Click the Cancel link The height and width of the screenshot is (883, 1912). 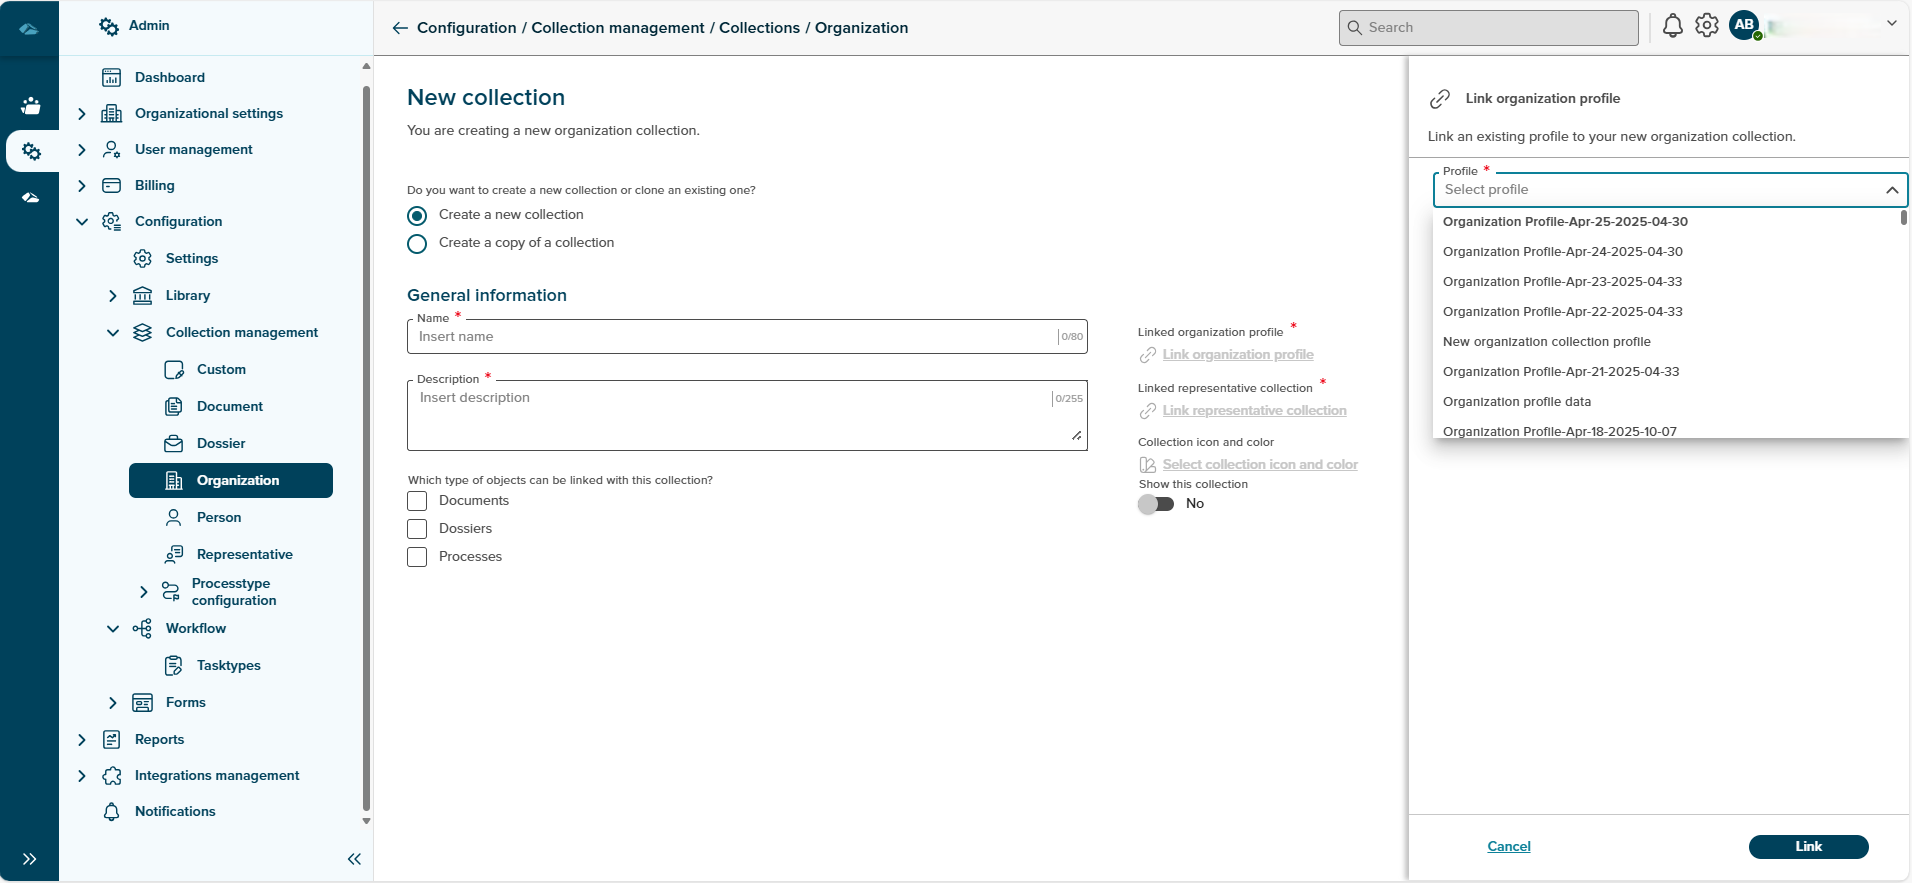(1508, 847)
